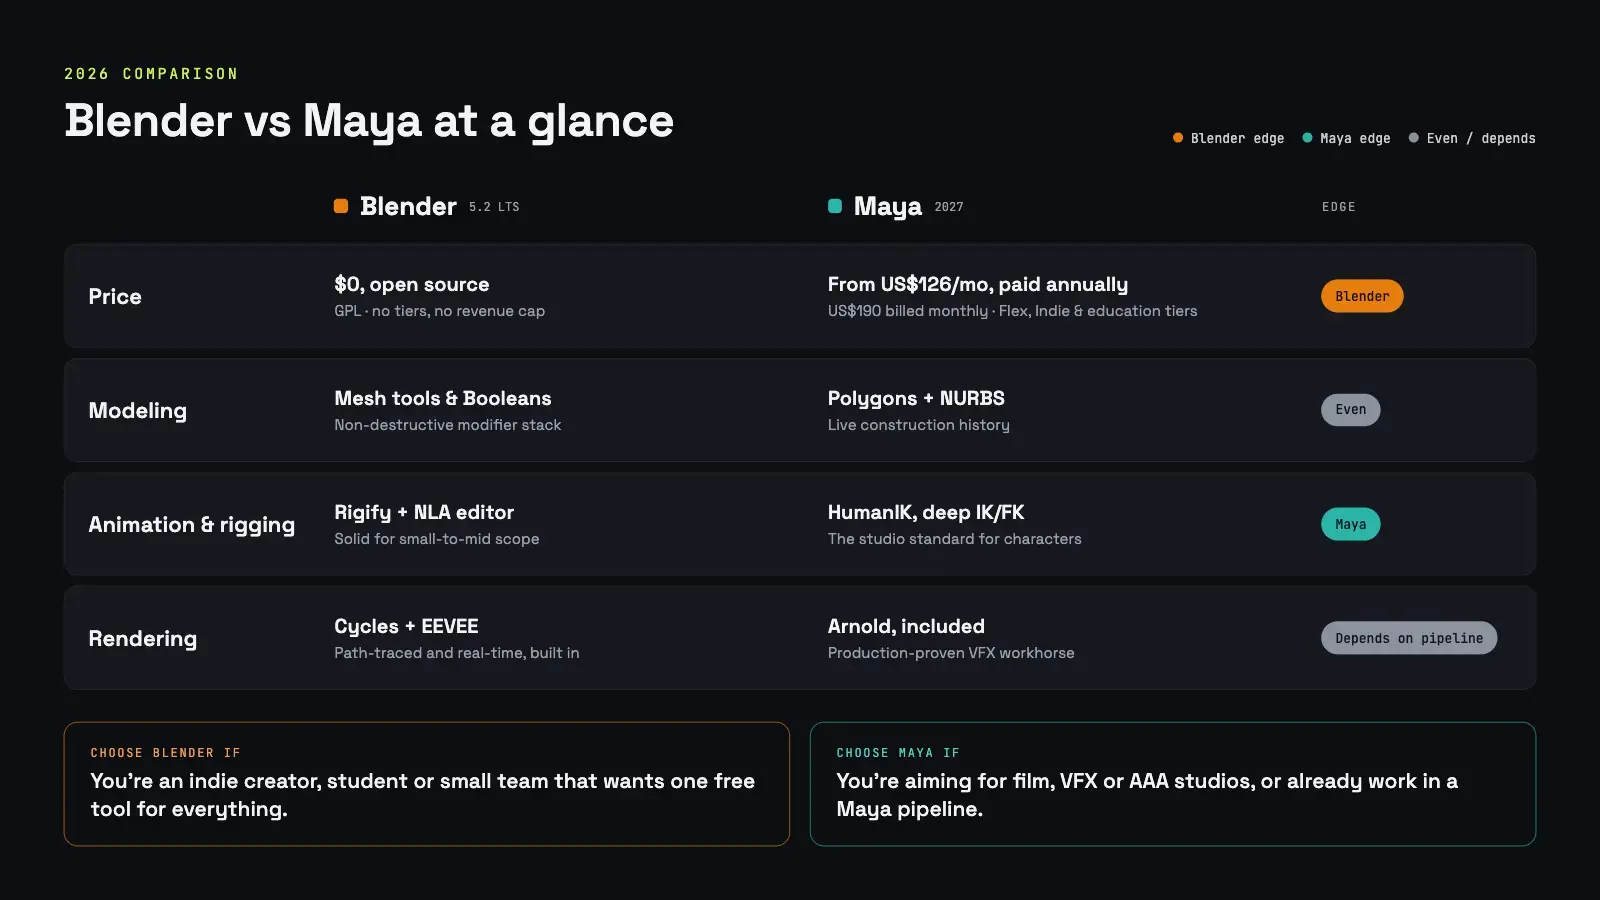Click 'Mesh tools & Booleans' text

pos(443,398)
